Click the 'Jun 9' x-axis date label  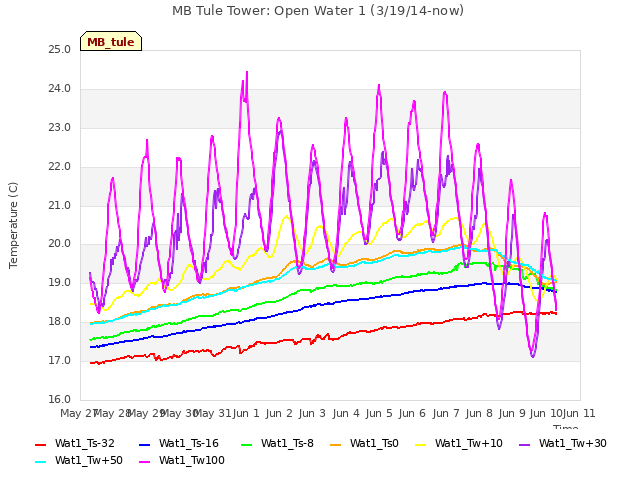click(x=512, y=413)
